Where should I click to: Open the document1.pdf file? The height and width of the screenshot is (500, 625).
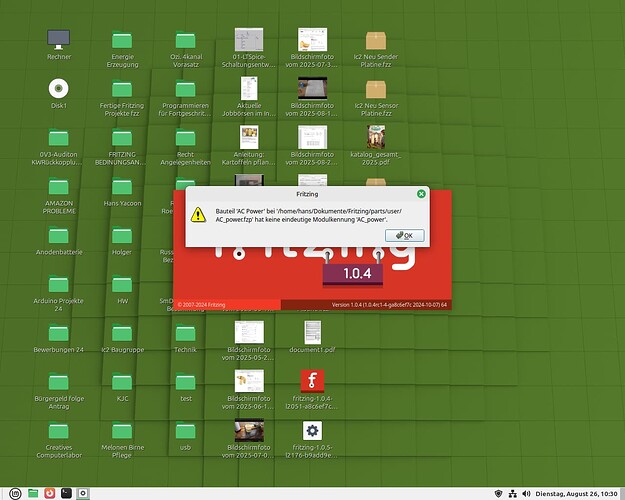pyautogui.click(x=311, y=332)
